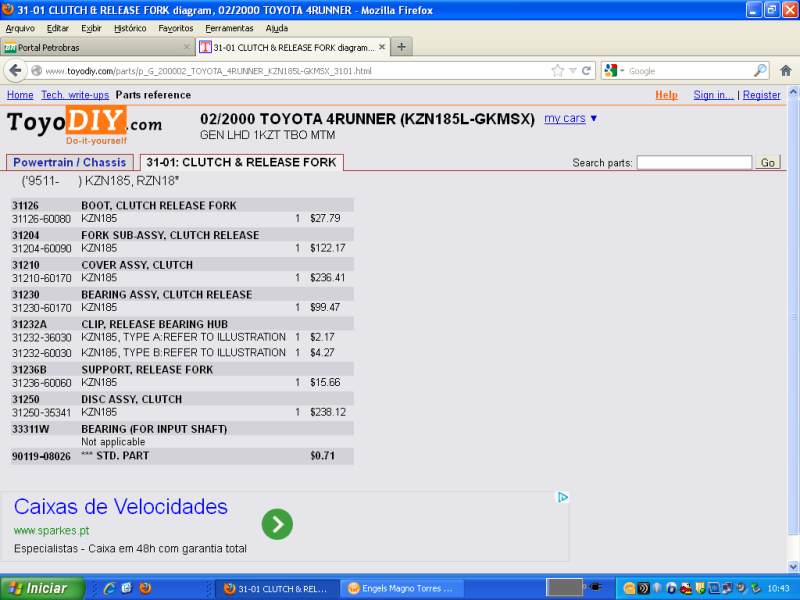Launch Firefox from quick launch bar
The image size is (800, 600).
pyautogui.click(x=145, y=588)
